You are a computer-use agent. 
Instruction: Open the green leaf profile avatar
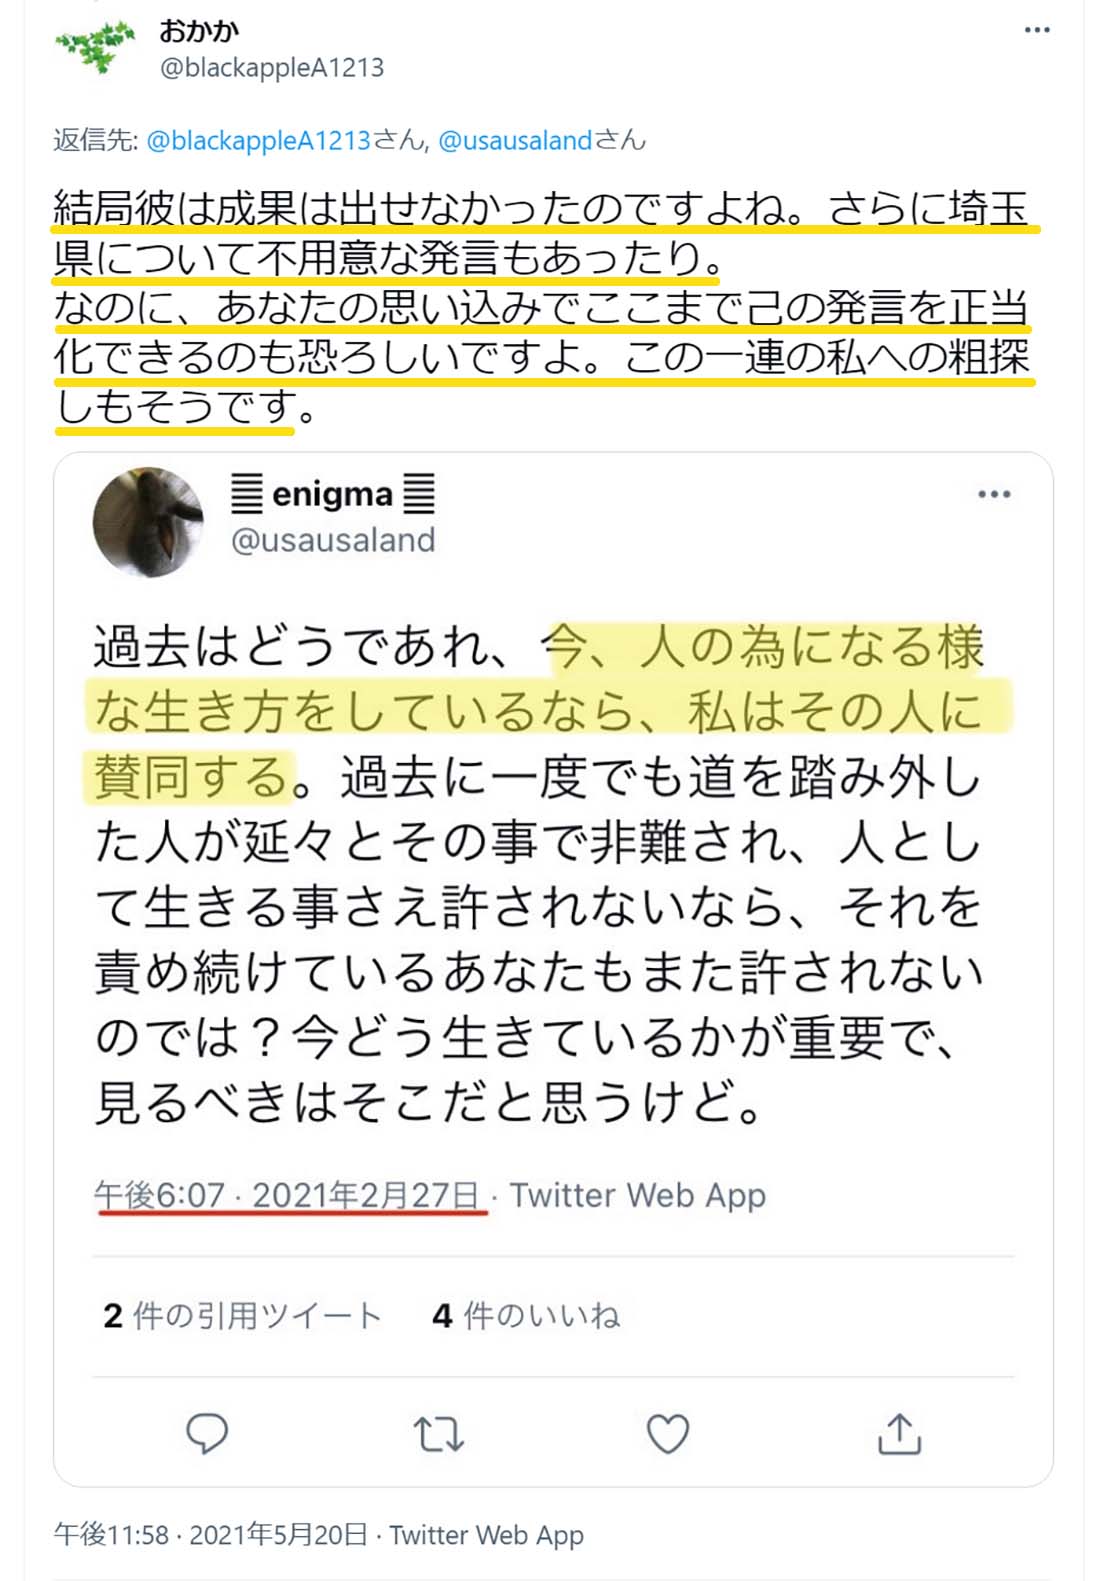[x=97, y=46]
